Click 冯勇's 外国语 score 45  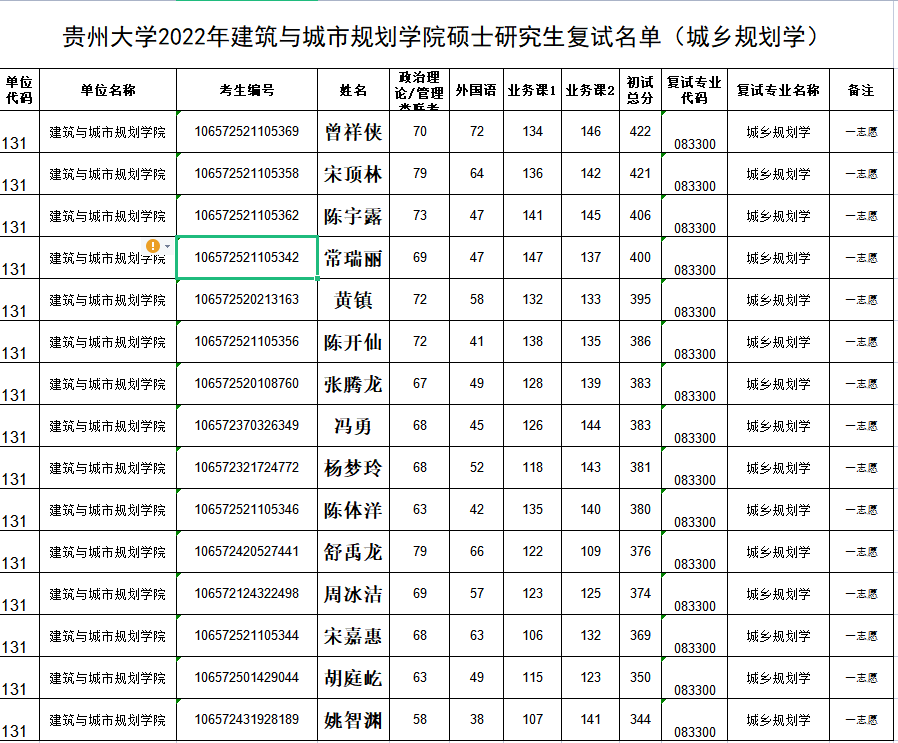[x=476, y=426]
